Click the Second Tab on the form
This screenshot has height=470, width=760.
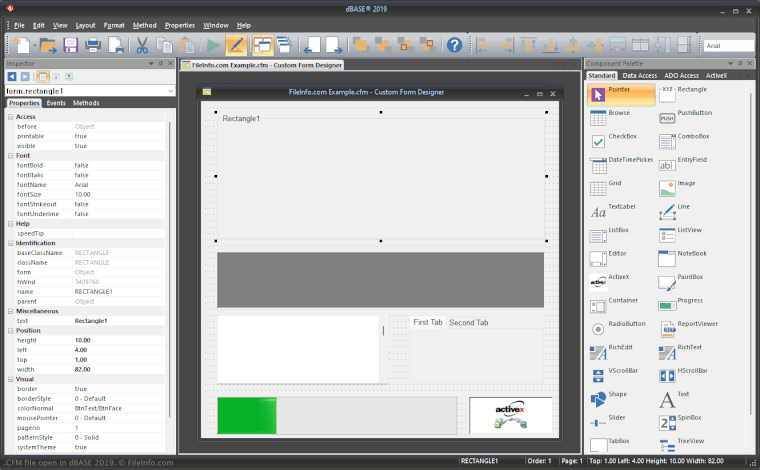[x=468, y=323]
